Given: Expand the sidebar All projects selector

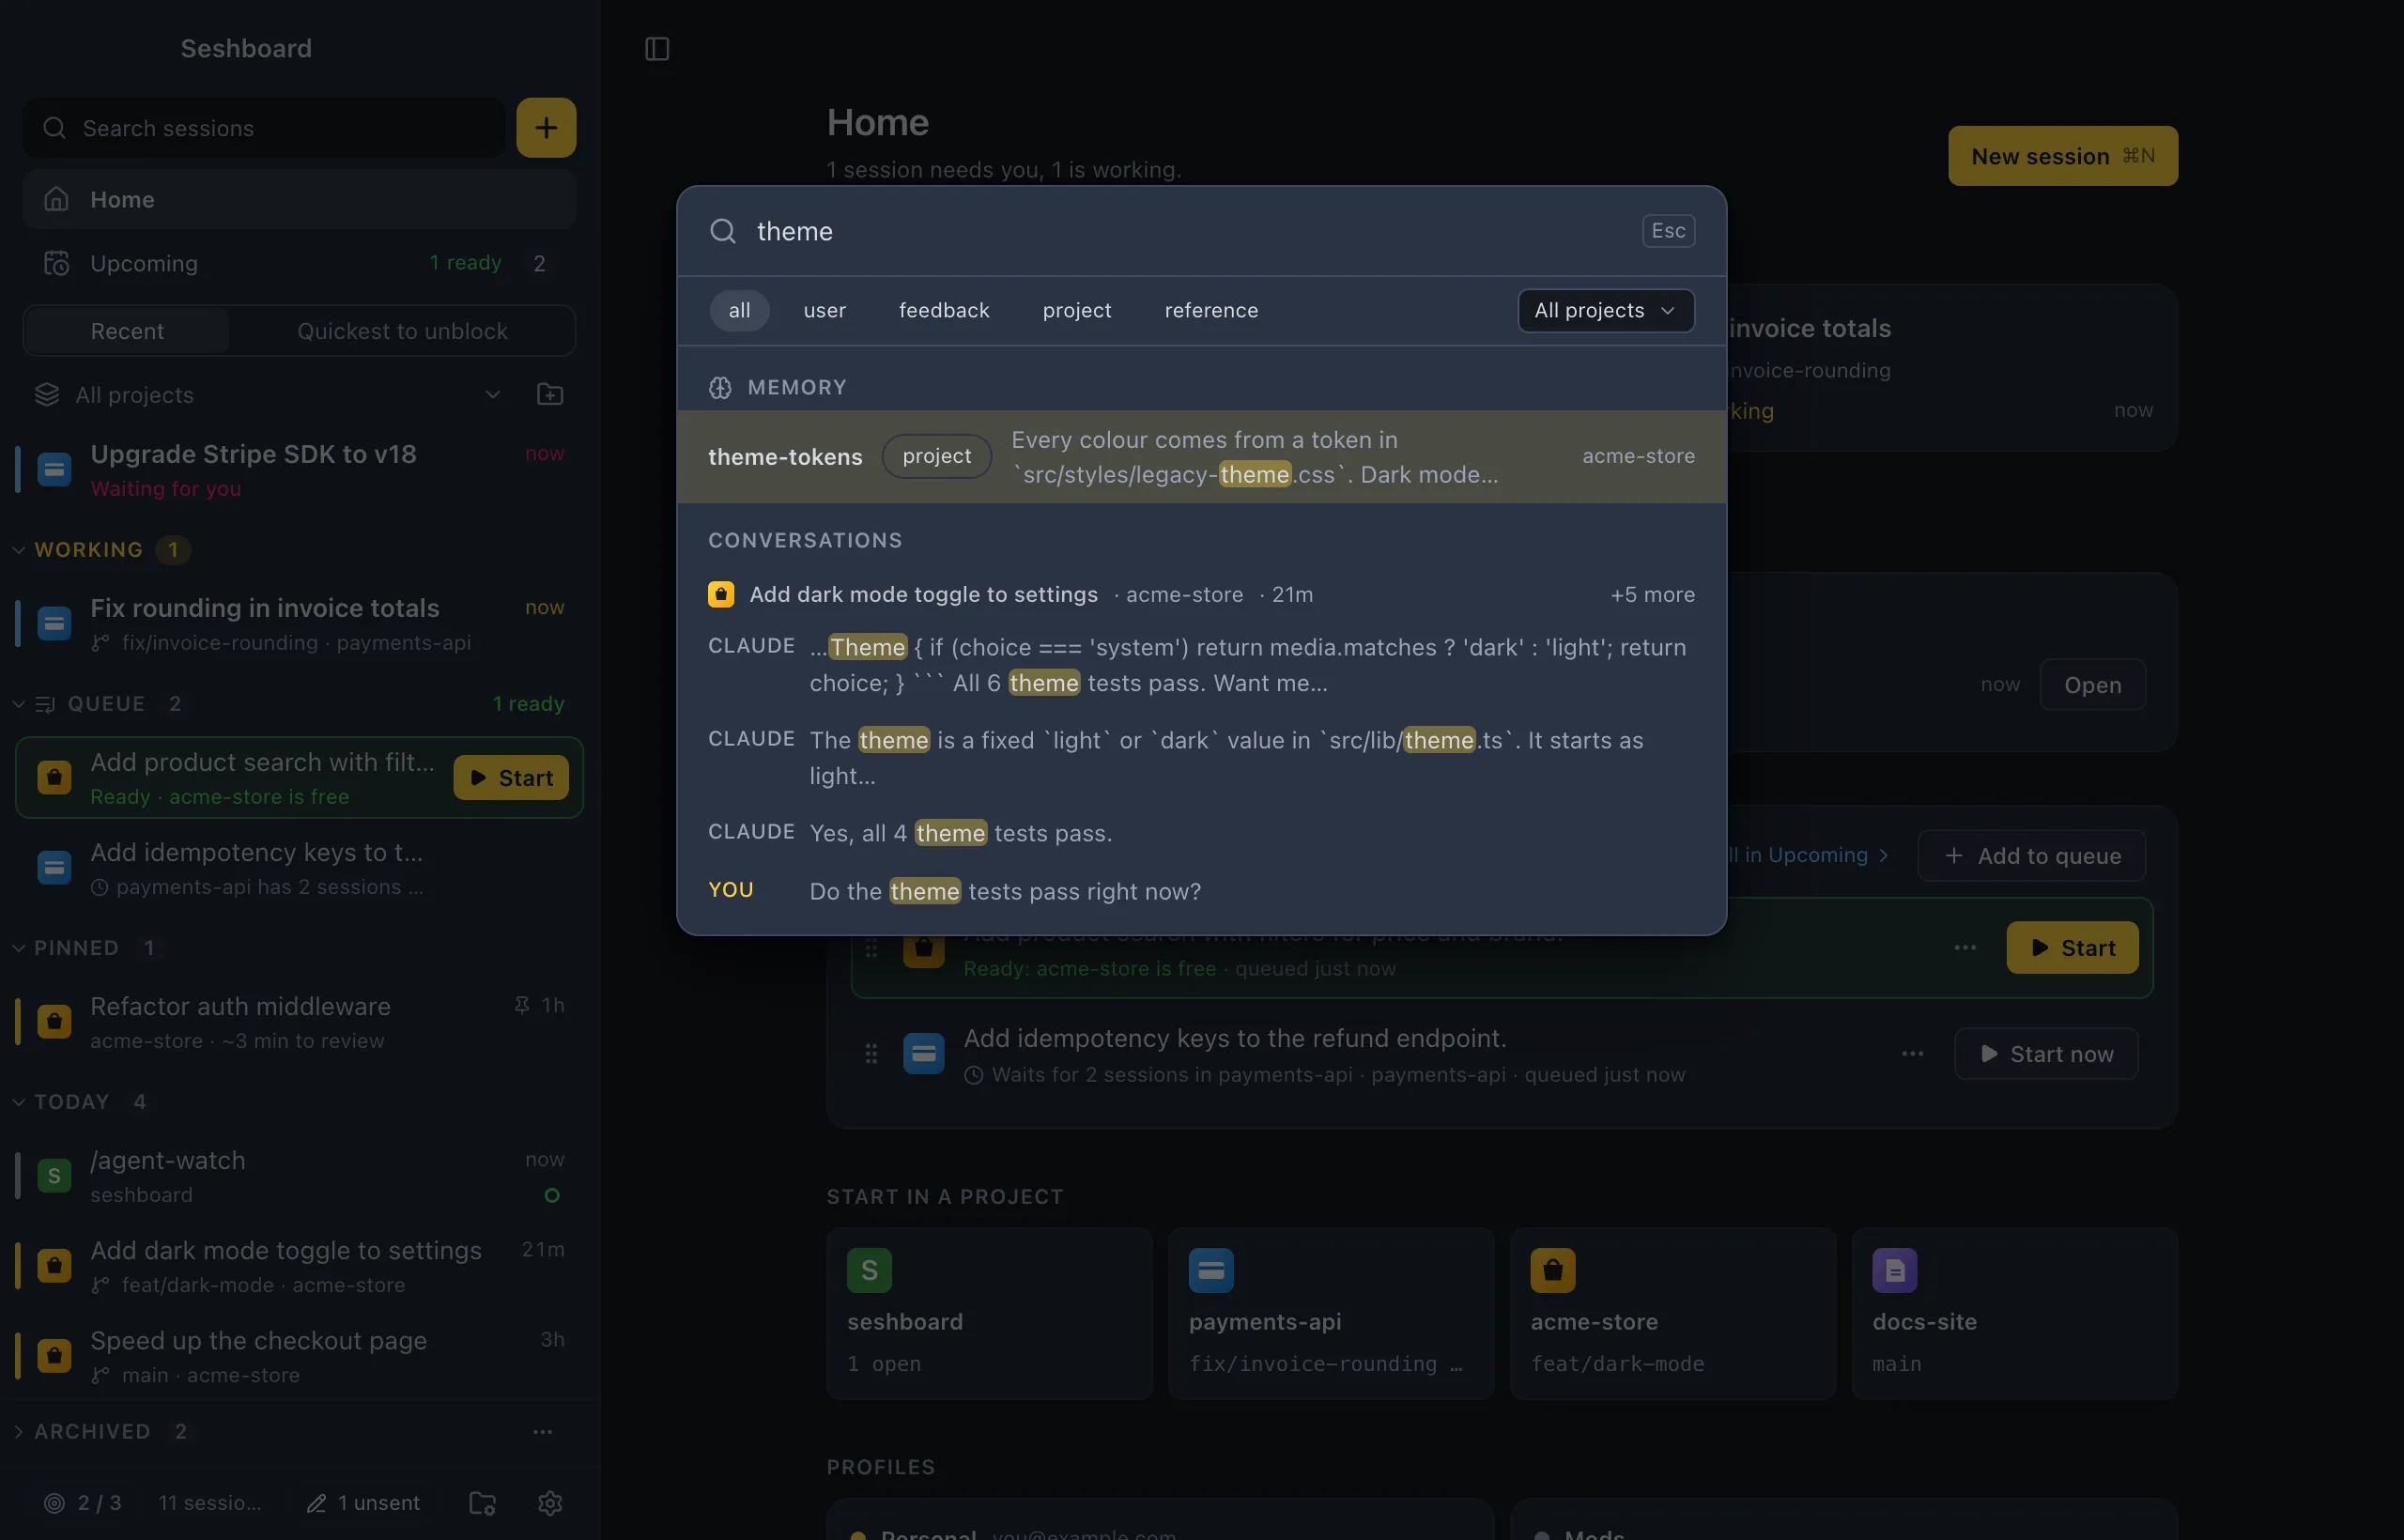Looking at the screenshot, I should coord(268,395).
